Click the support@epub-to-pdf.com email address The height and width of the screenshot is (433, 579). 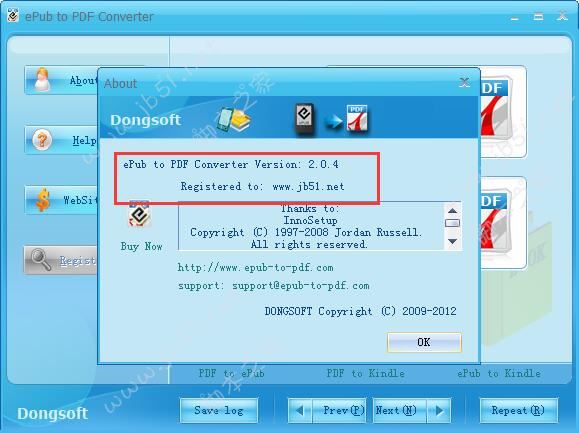301,285
